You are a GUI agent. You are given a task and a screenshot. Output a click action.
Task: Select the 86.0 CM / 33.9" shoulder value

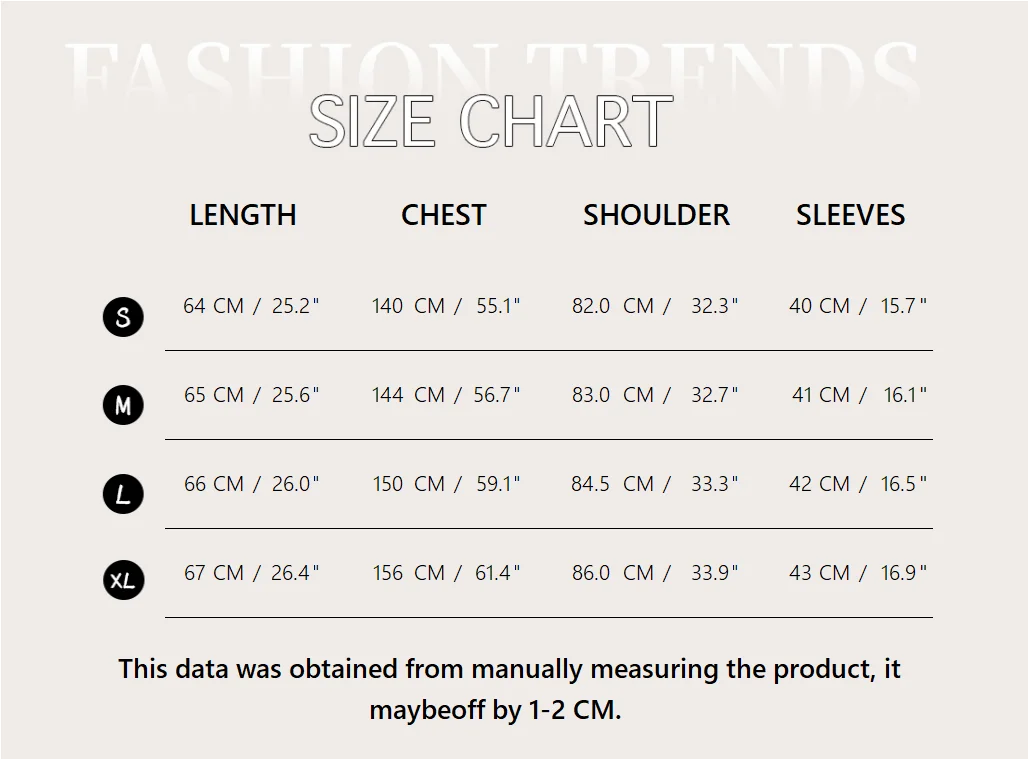(x=655, y=573)
